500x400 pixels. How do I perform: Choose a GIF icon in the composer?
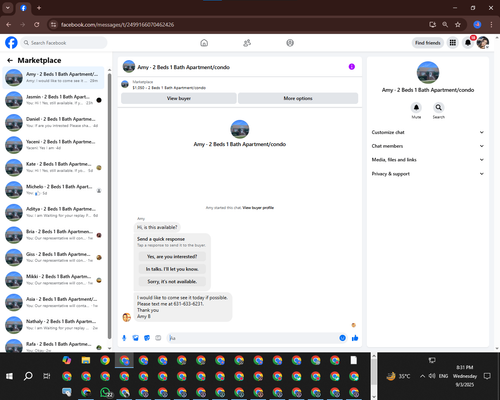pyautogui.click(x=158, y=338)
